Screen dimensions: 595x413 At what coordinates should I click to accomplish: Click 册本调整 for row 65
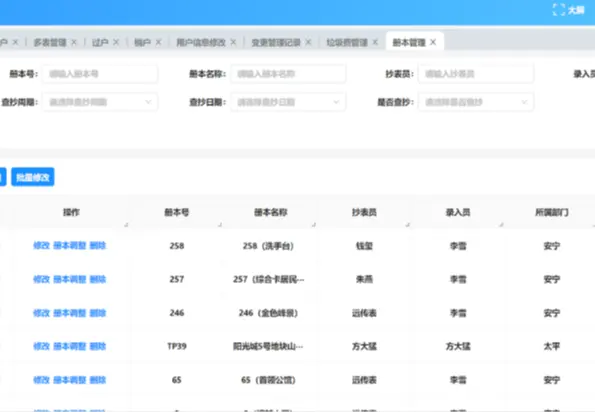coord(69,380)
